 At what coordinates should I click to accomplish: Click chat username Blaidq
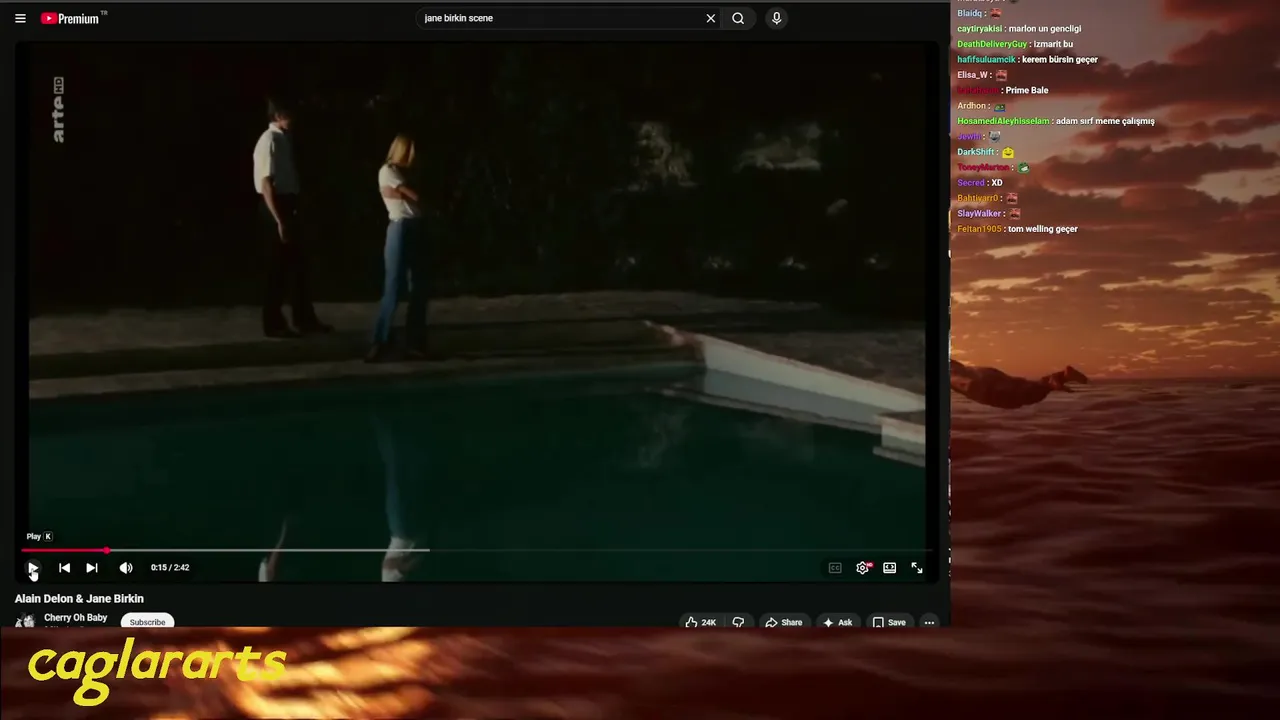click(x=970, y=13)
